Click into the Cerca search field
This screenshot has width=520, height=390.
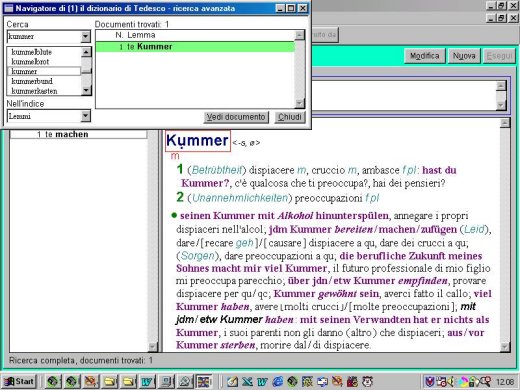(x=44, y=36)
